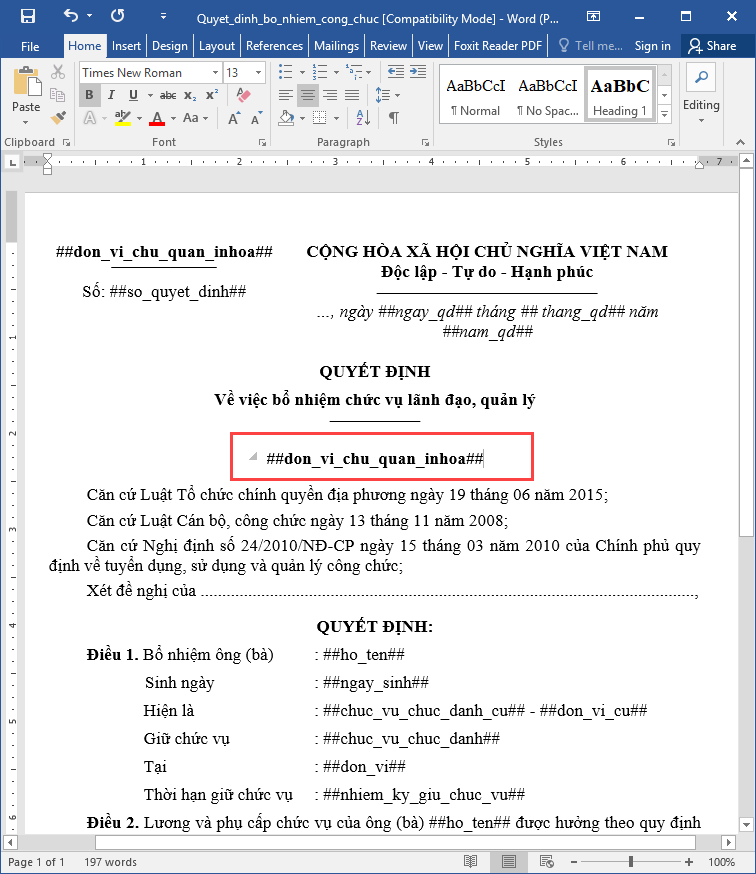Apply the Heading 1 style thumbnail
The width and height of the screenshot is (756, 874).
click(619, 95)
